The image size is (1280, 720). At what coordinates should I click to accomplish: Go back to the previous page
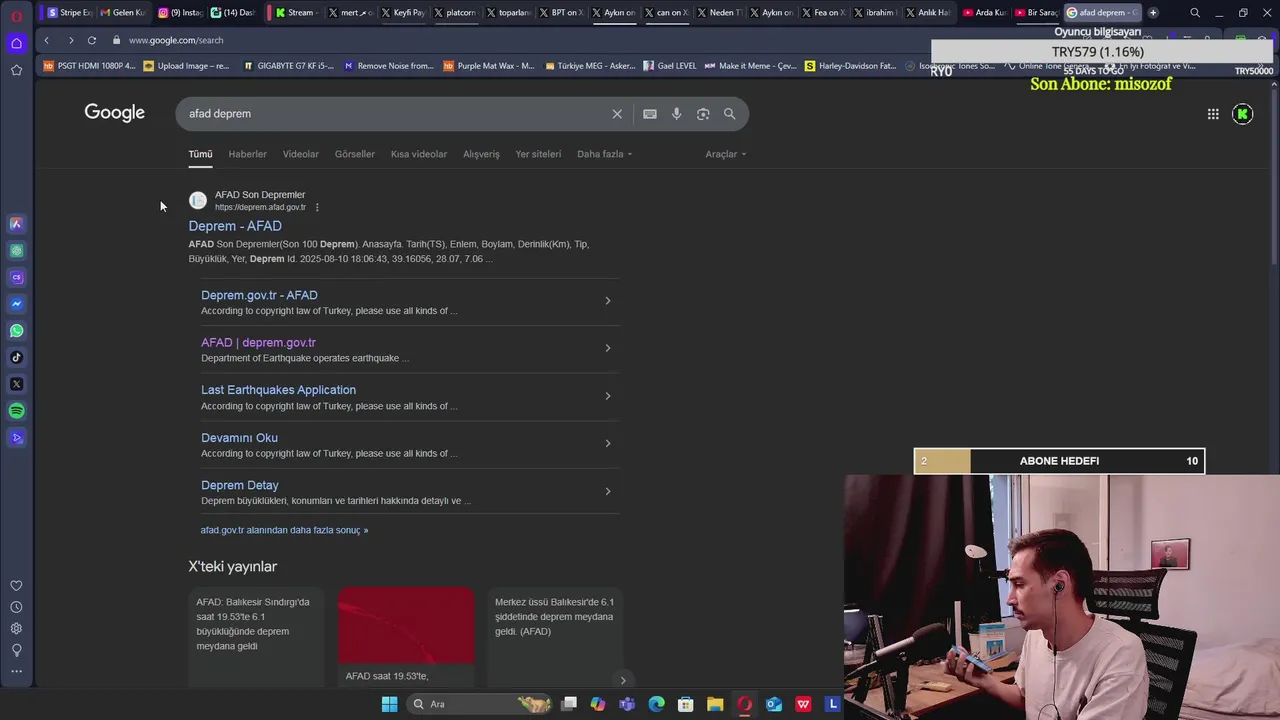tap(47, 40)
